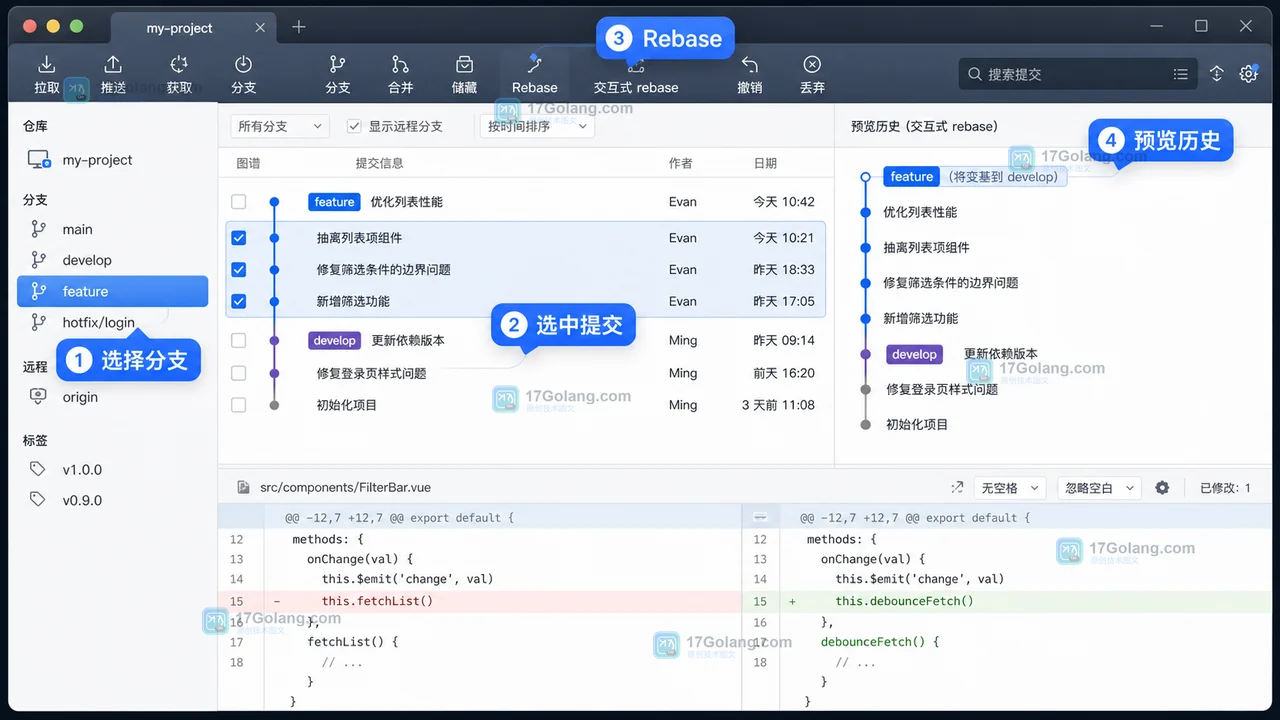The height and width of the screenshot is (720, 1280).
Task: Click the 推送 push toolbar icon
Action: (x=113, y=64)
